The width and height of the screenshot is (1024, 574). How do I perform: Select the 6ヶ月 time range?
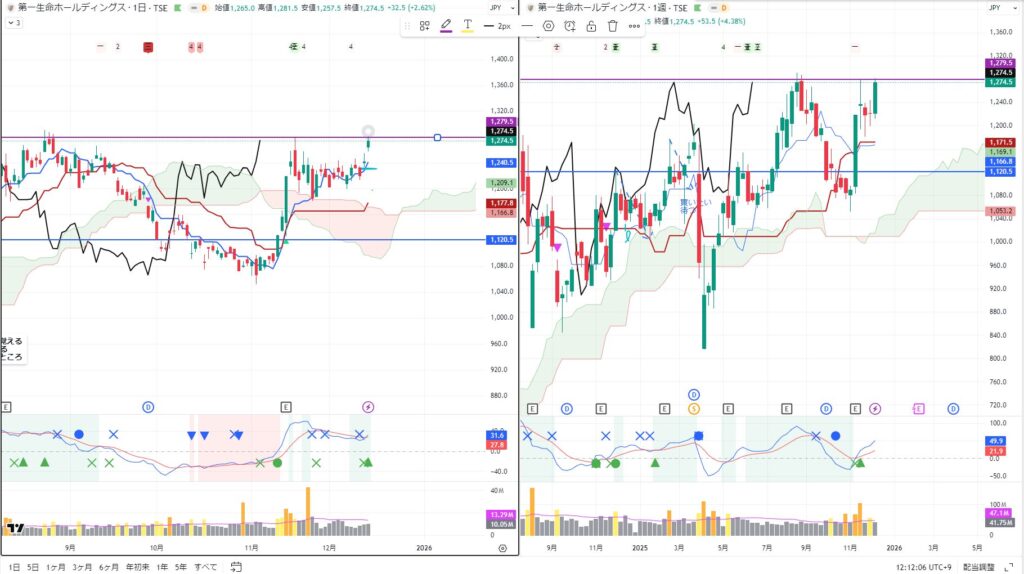coord(109,566)
